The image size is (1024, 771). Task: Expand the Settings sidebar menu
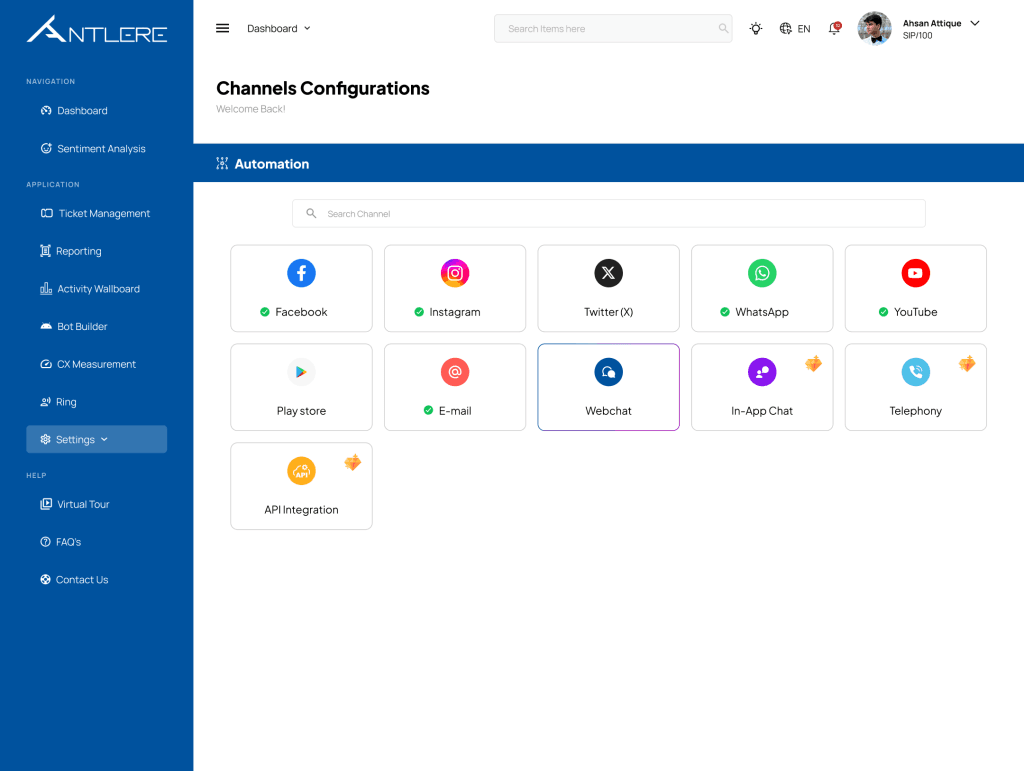97,439
